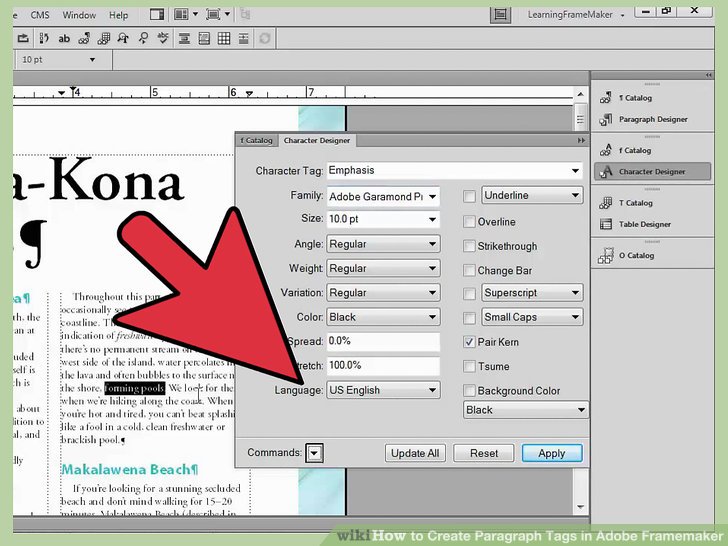The width and height of the screenshot is (728, 546).
Task: Open the Table Designer panel
Action: (x=644, y=224)
